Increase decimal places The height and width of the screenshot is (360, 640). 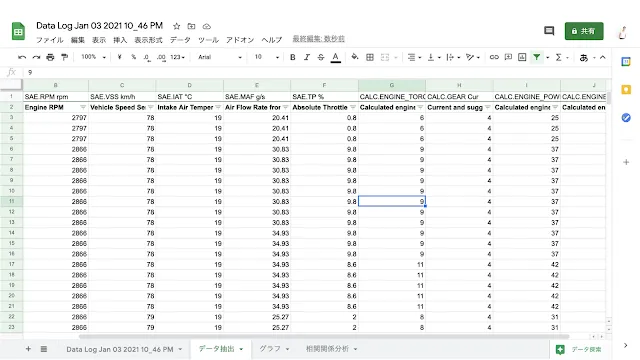click(x=161, y=58)
